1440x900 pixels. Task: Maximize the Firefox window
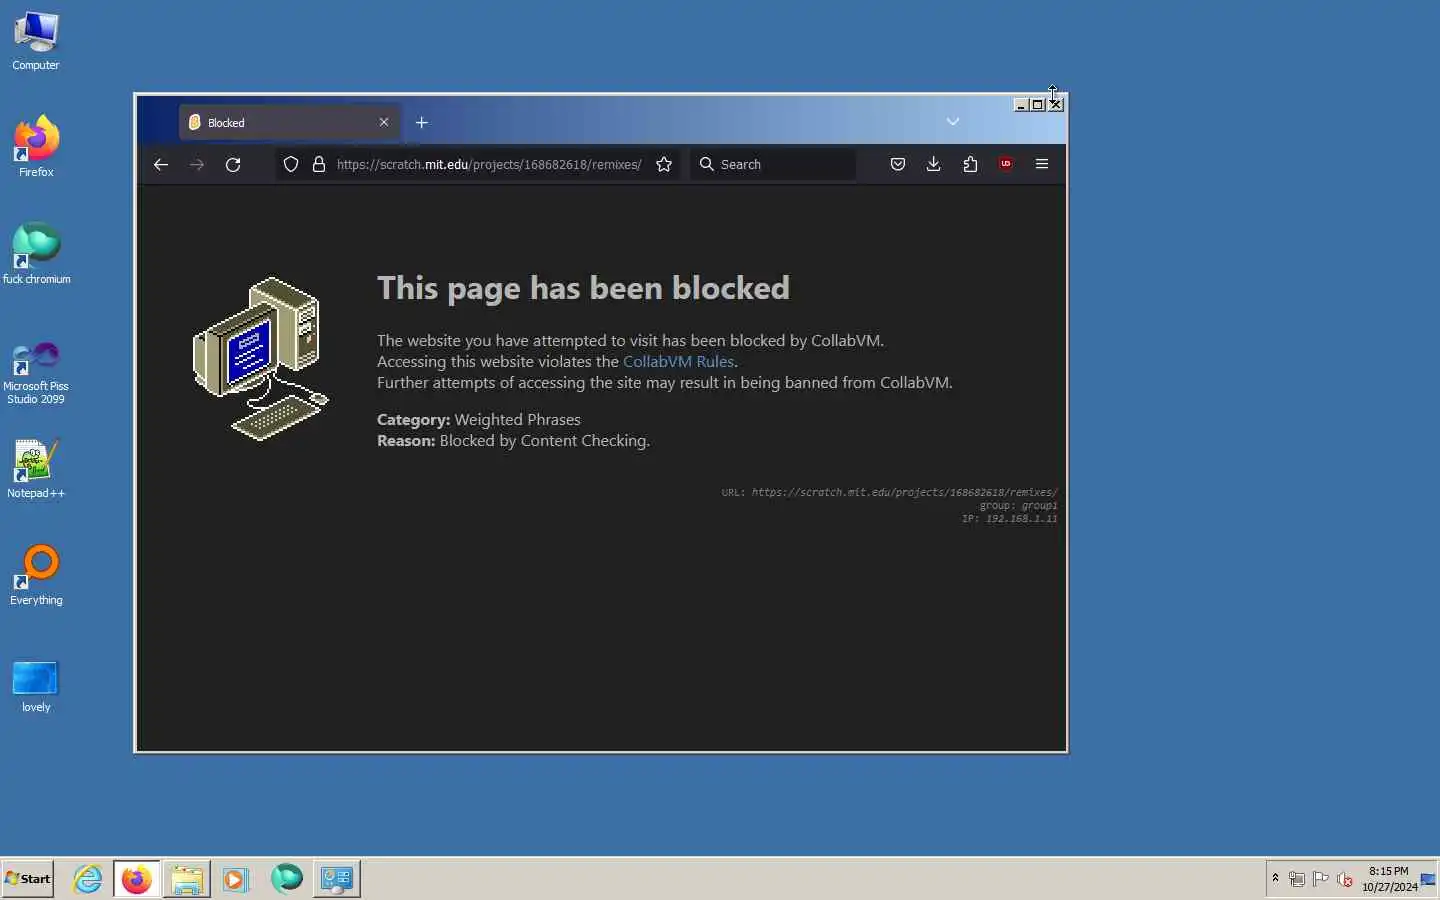(1038, 105)
